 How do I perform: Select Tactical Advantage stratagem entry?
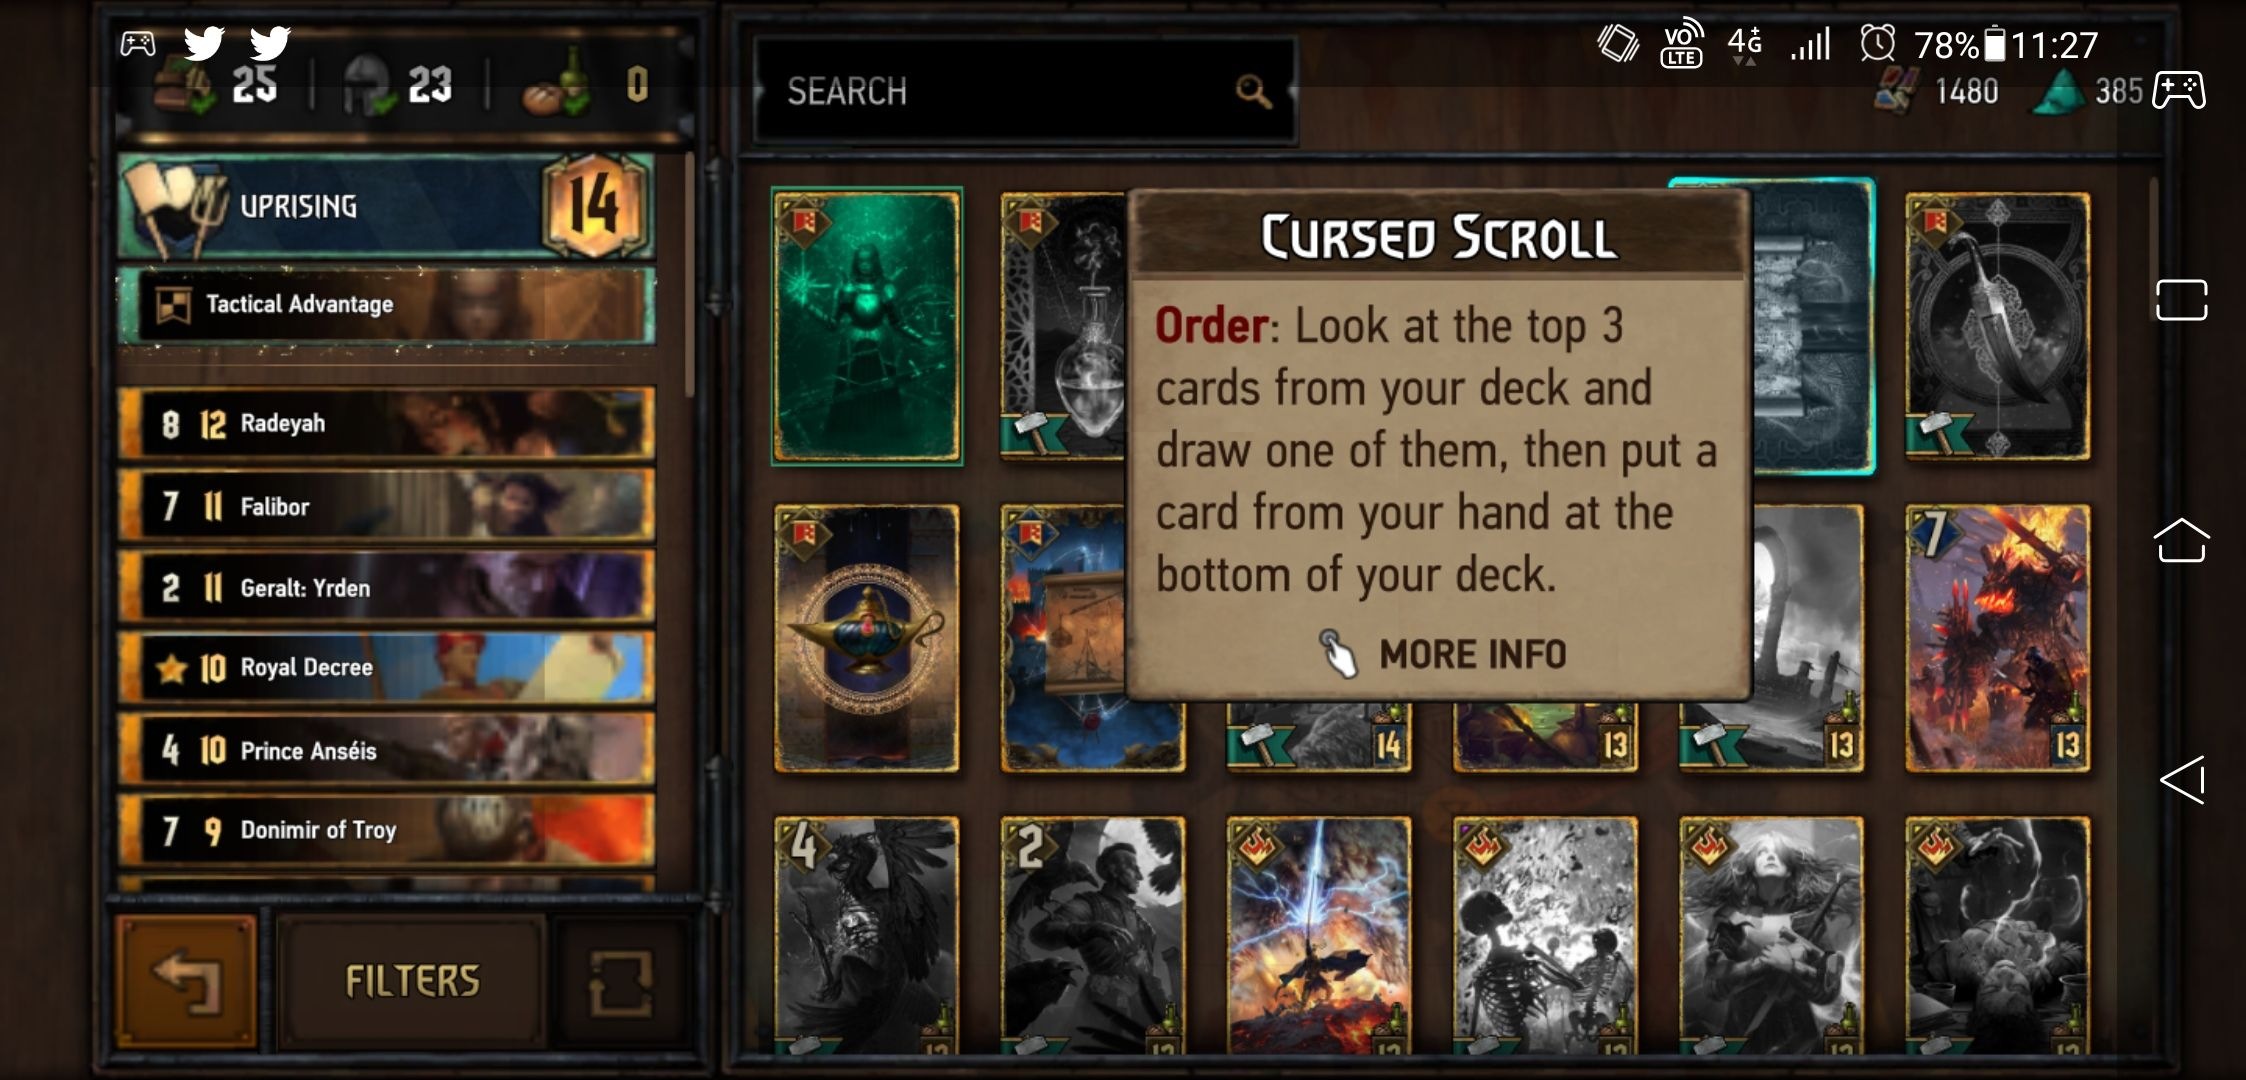point(387,305)
